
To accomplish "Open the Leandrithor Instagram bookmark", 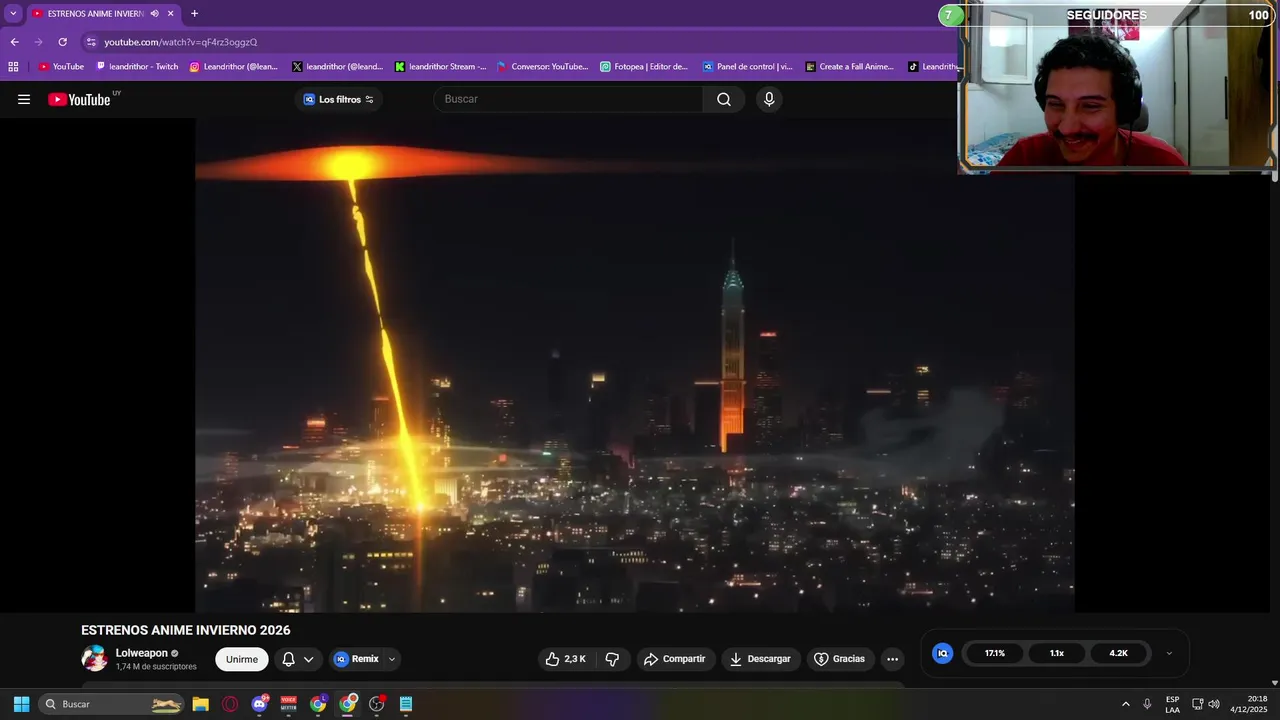I will 233,67.
